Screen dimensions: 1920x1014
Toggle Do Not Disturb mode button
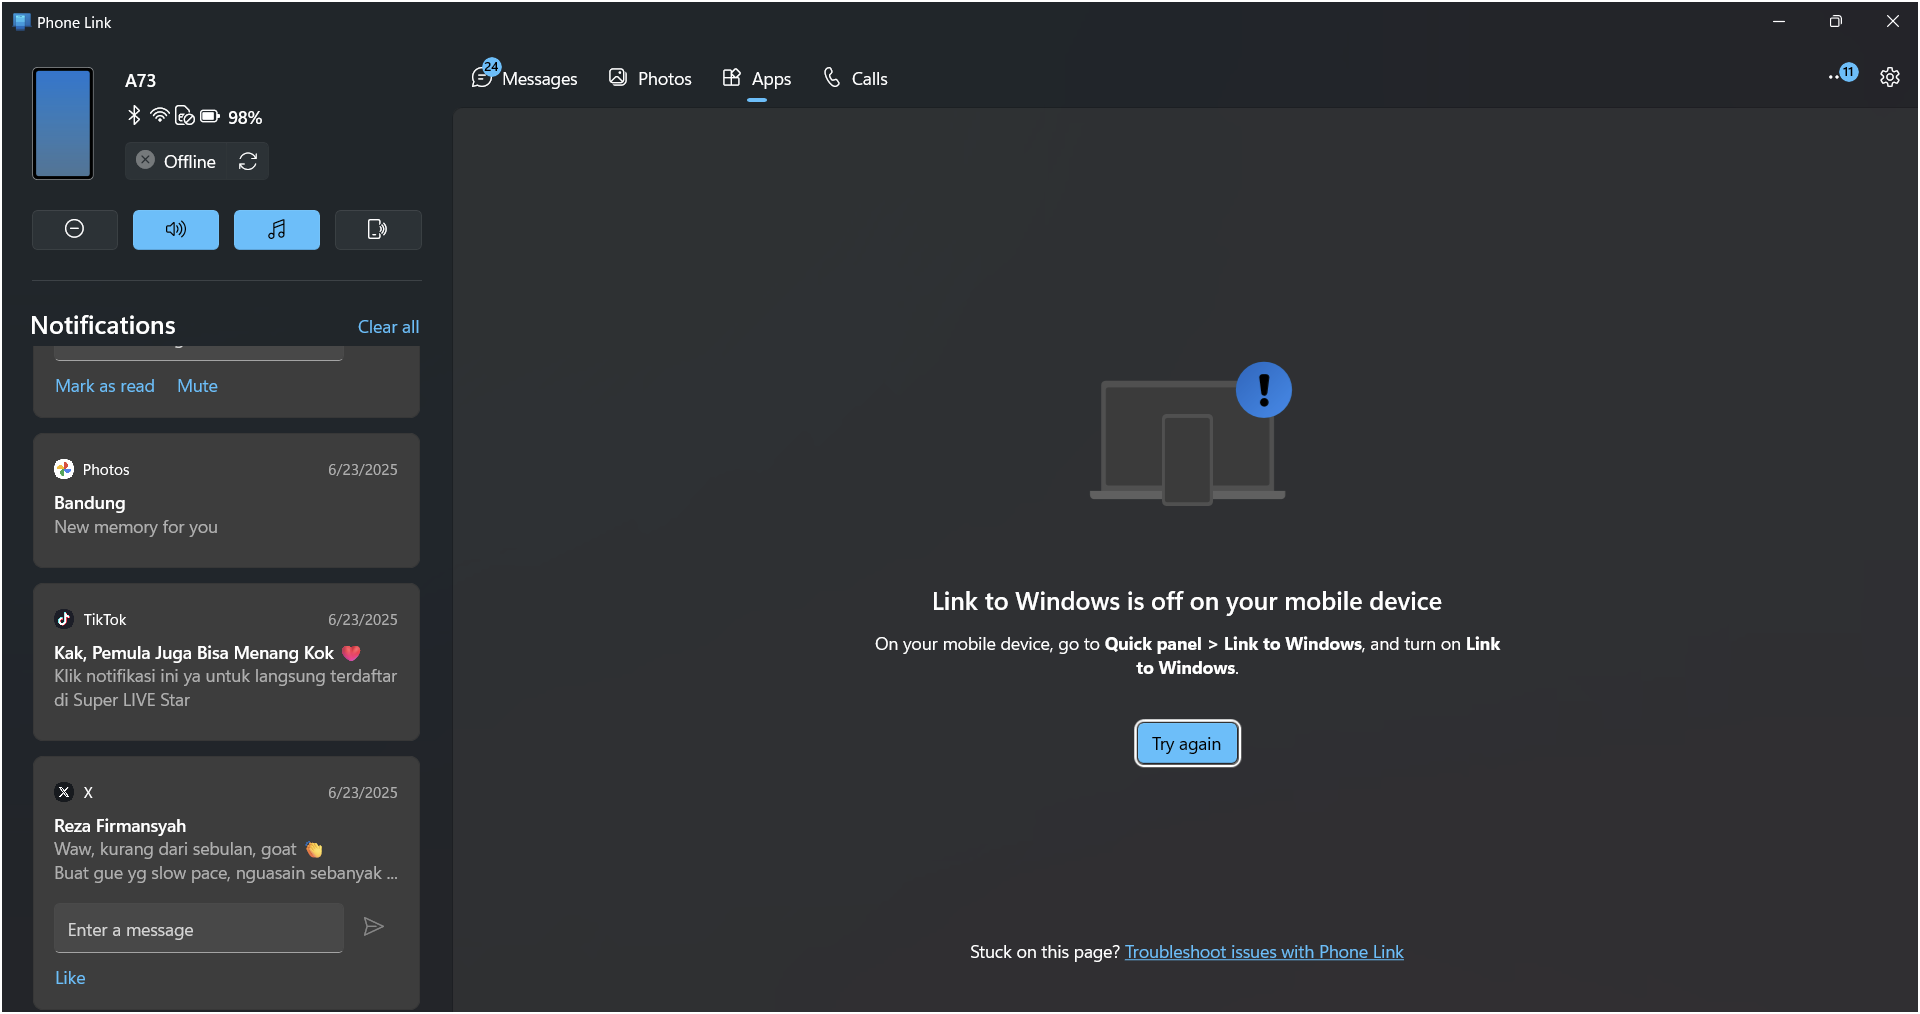coord(74,229)
